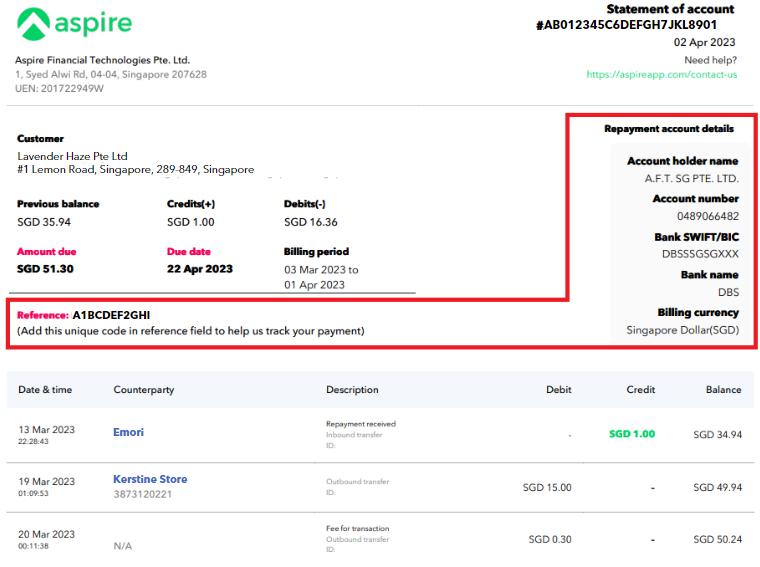The width and height of the screenshot is (760, 567).
Task: Click the N/A counterparty cell
Action: (x=123, y=546)
